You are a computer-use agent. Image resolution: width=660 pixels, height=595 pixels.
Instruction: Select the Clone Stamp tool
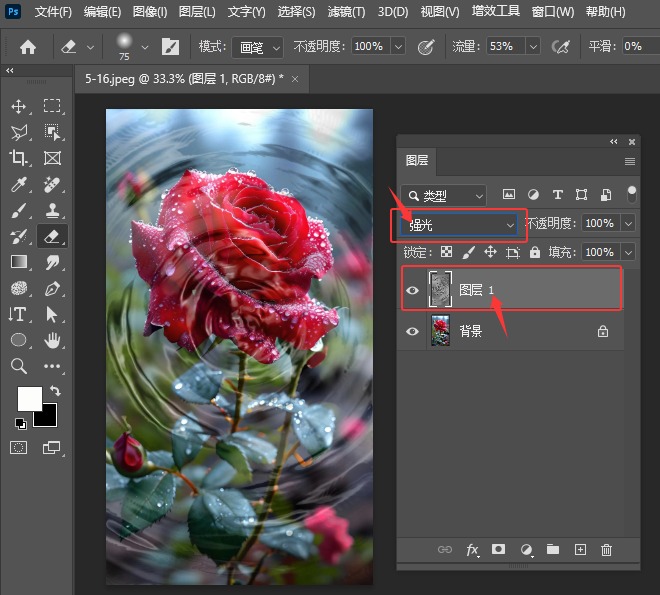coord(52,210)
